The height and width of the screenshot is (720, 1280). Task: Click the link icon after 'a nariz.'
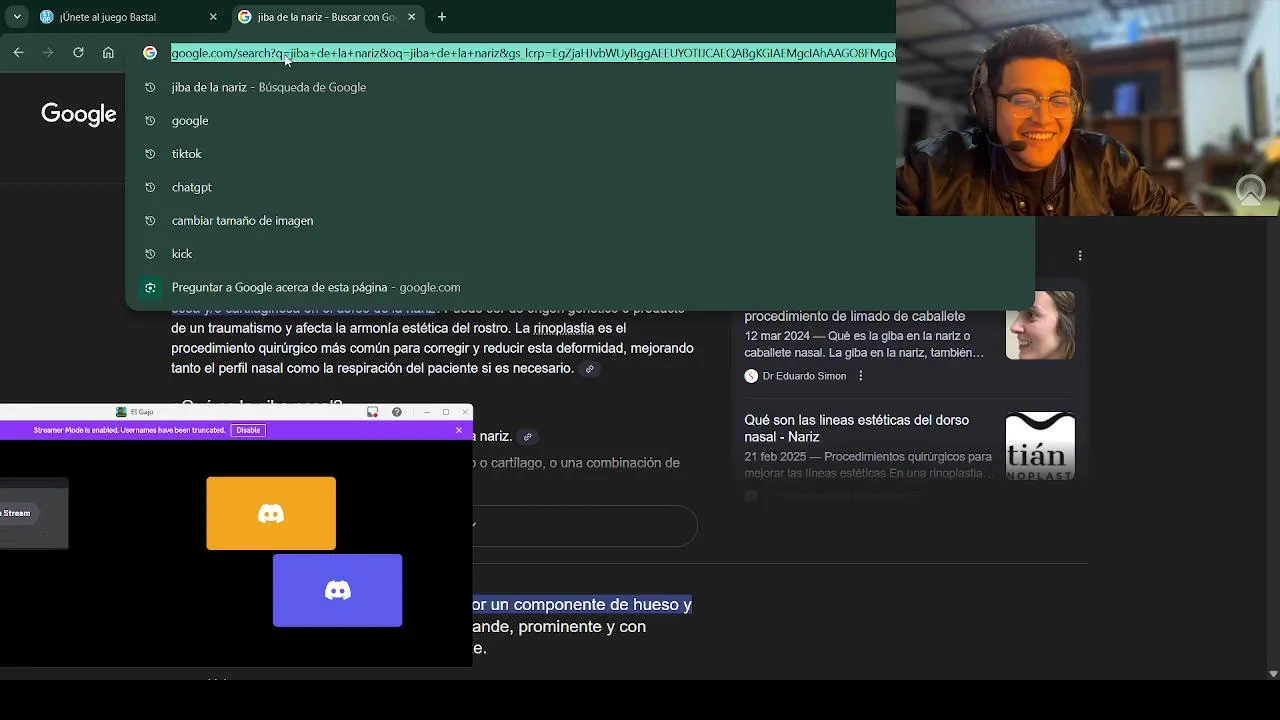tap(528, 437)
